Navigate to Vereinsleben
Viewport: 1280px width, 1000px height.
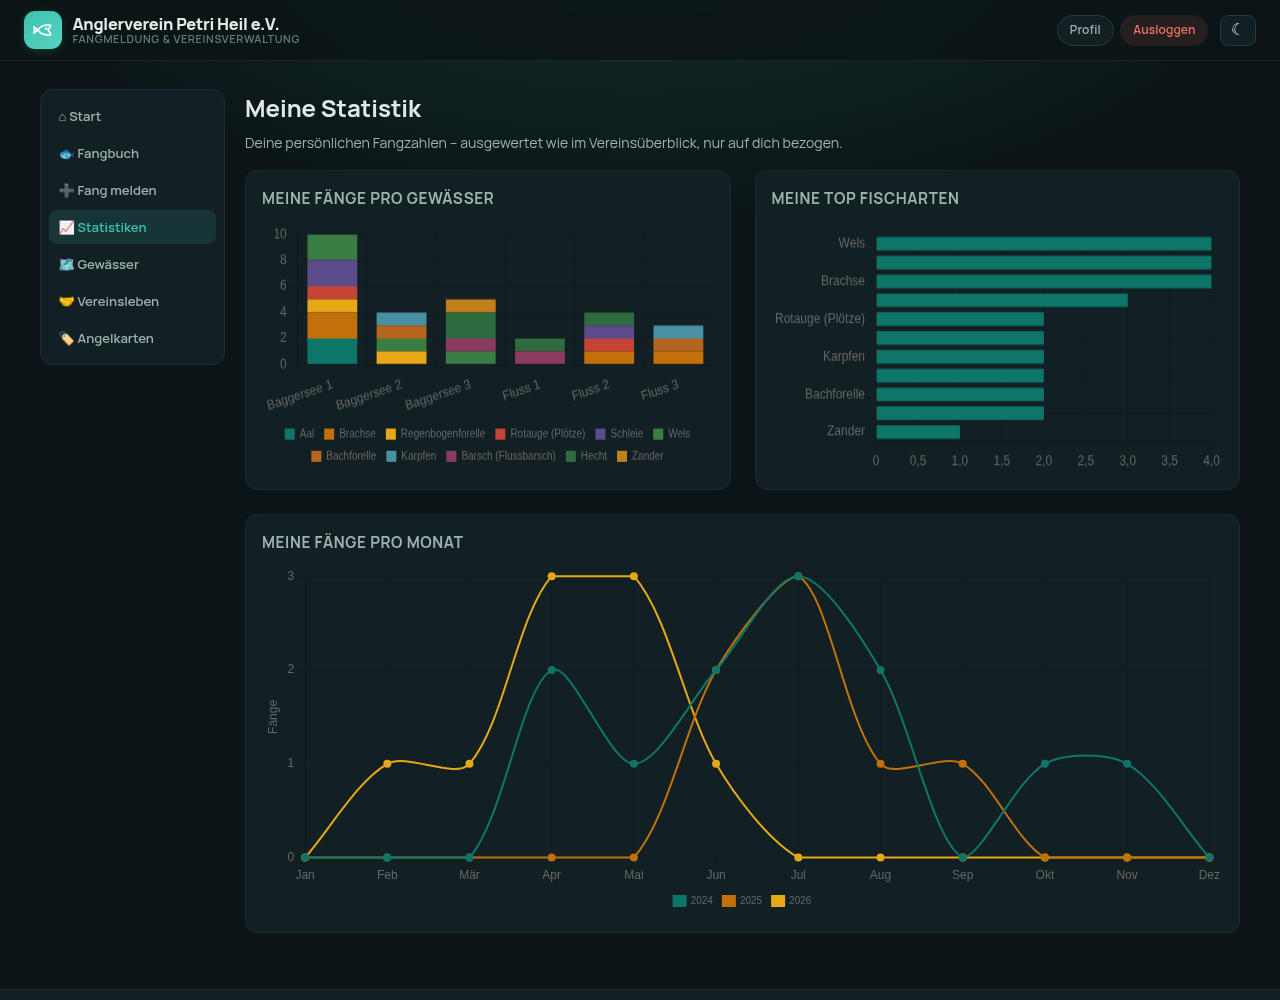point(132,301)
